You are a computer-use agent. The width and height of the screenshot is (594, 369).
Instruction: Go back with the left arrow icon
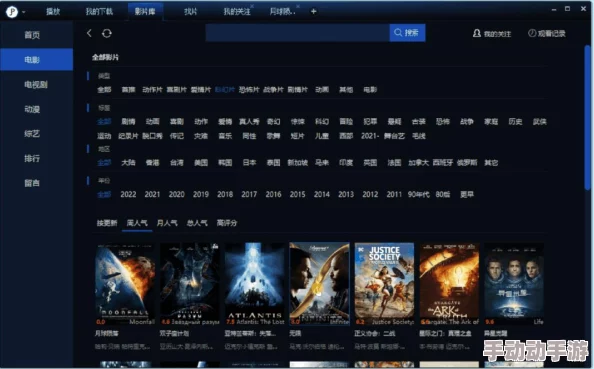pyautogui.click(x=89, y=33)
